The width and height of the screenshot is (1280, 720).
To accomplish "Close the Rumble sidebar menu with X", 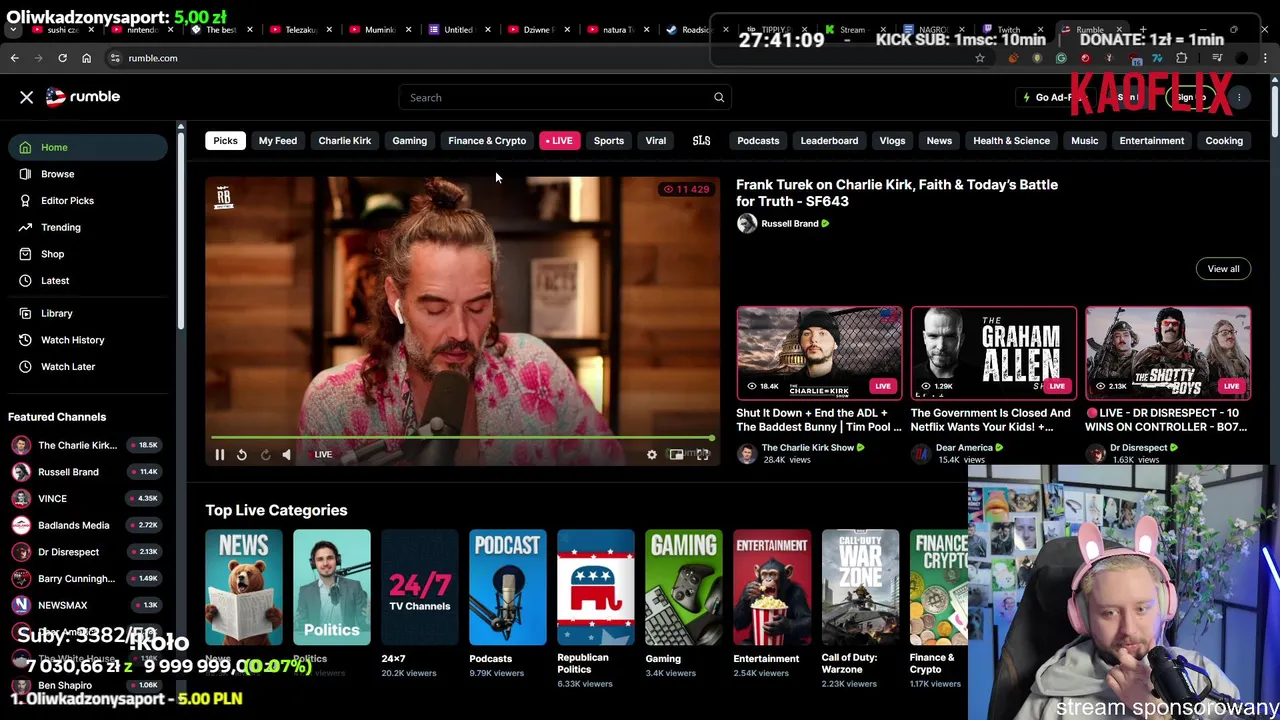I will [x=27, y=97].
